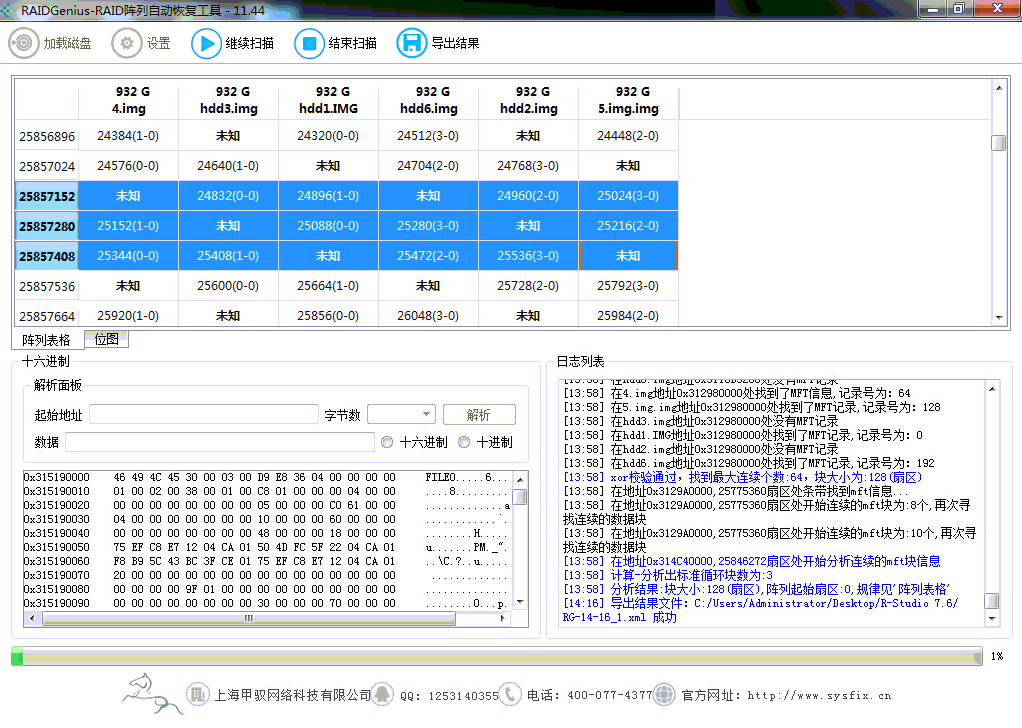Switch to the 位图 tab
This screenshot has width=1022, height=728.
pyautogui.click(x=107, y=338)
